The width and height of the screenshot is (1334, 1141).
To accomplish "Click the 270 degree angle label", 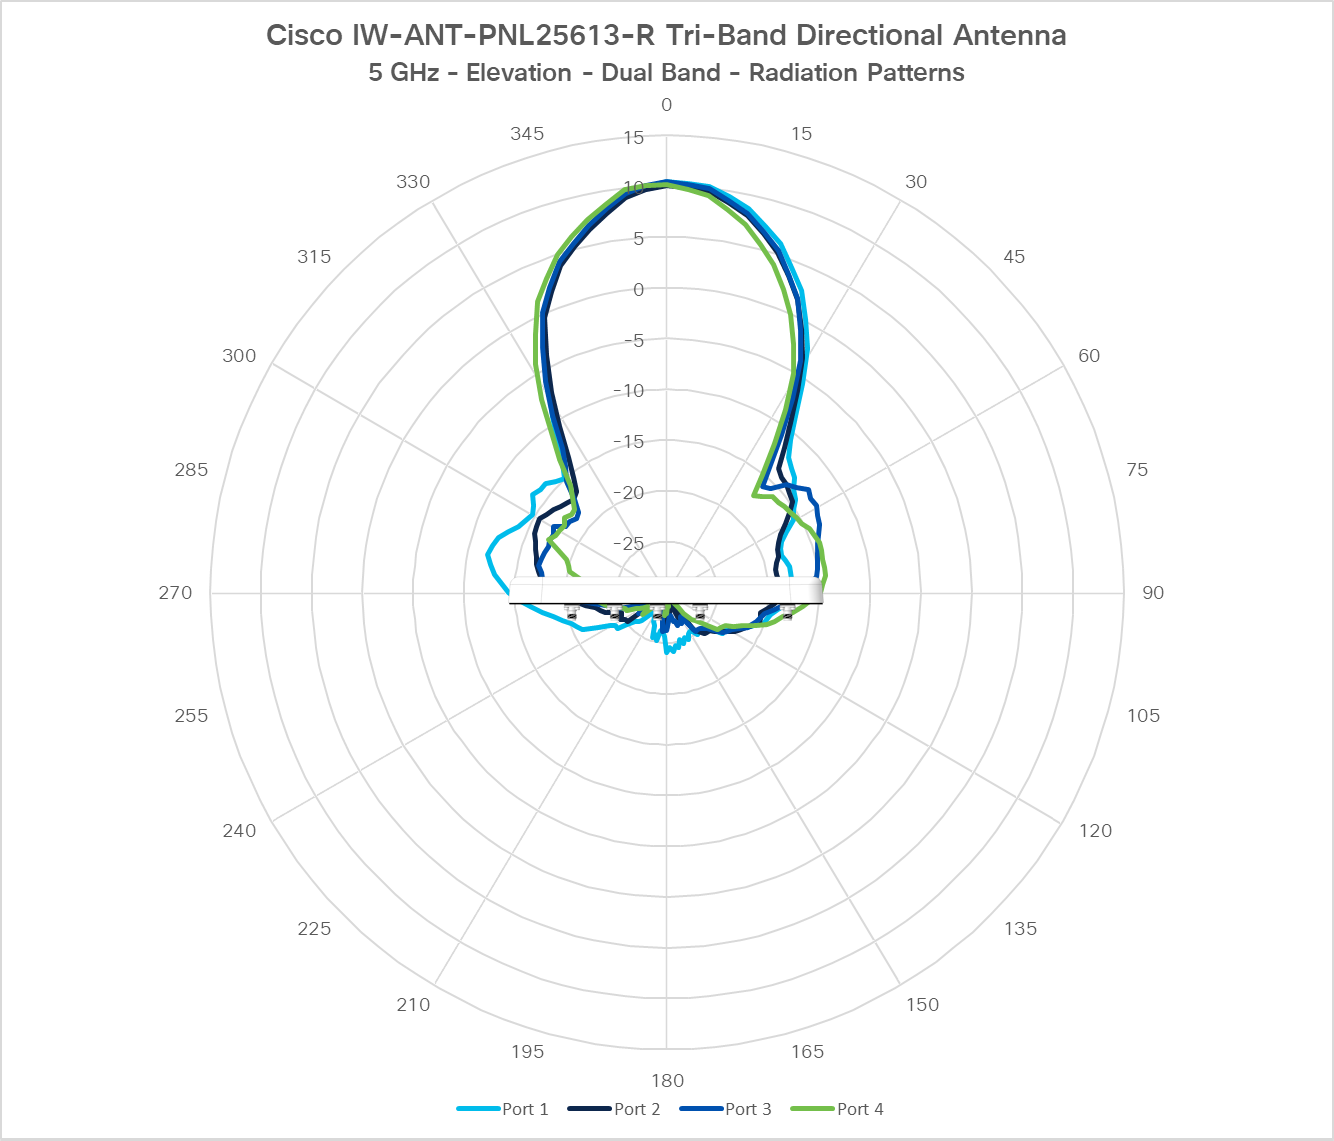I will (x=175, y=593).
